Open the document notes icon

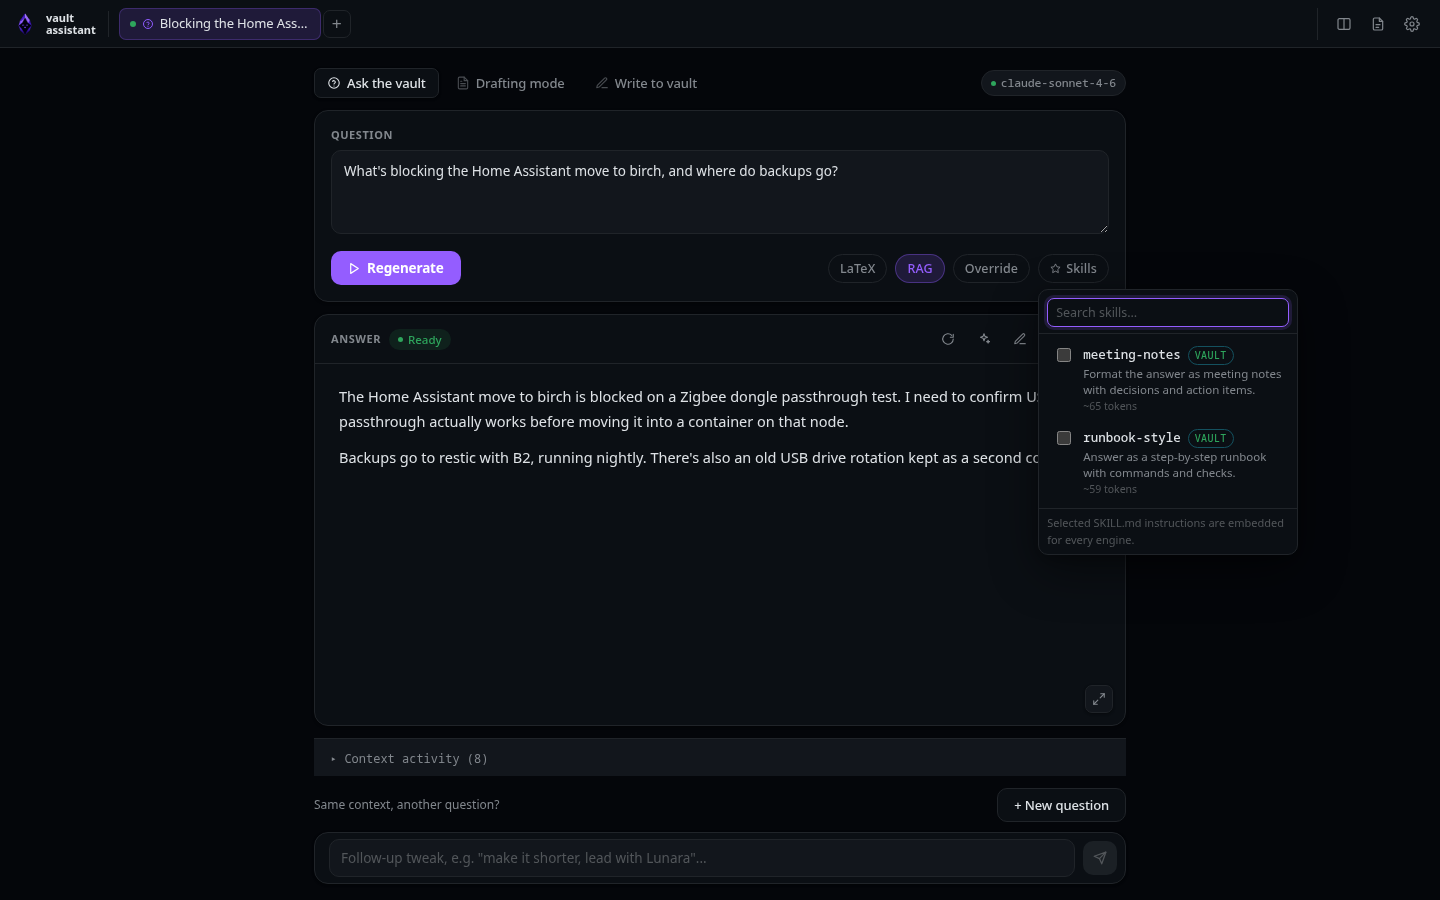coord(1378,24)
